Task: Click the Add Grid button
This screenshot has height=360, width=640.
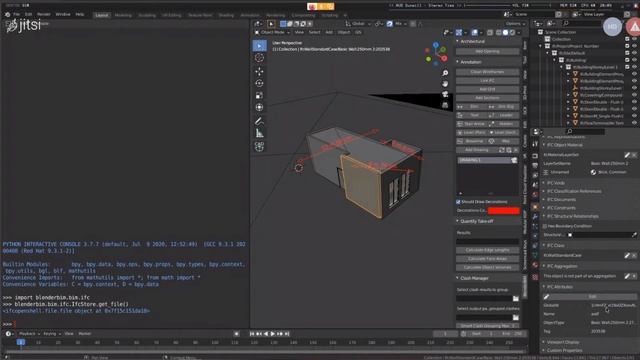Action: [x=487, y=89]
